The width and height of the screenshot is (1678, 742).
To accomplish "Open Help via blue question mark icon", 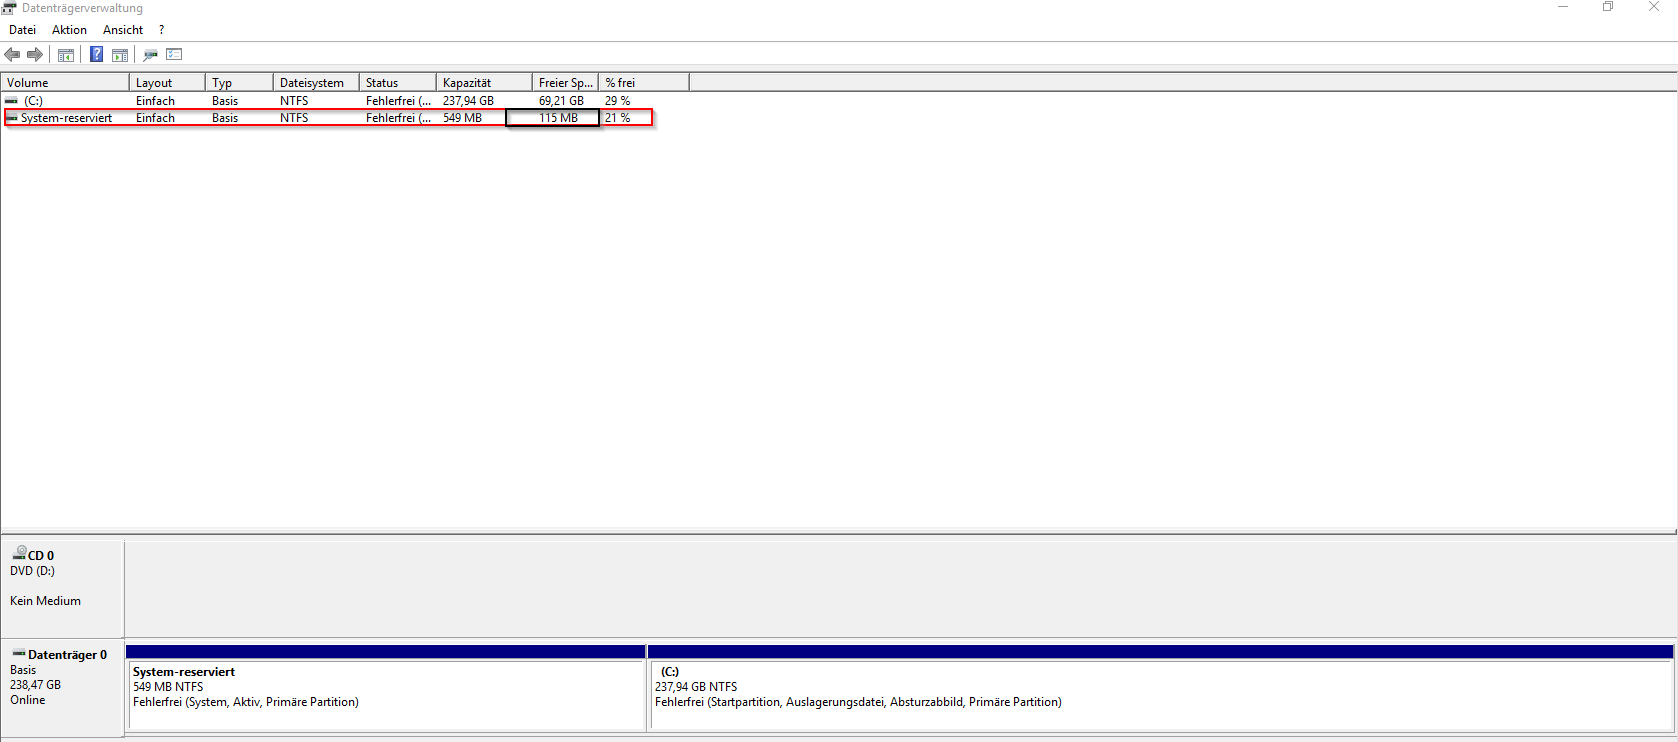I will coord(96,54).
